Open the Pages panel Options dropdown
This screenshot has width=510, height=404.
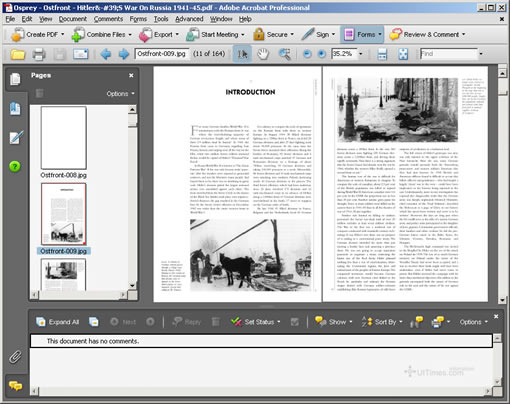click(x=120, y=94)
